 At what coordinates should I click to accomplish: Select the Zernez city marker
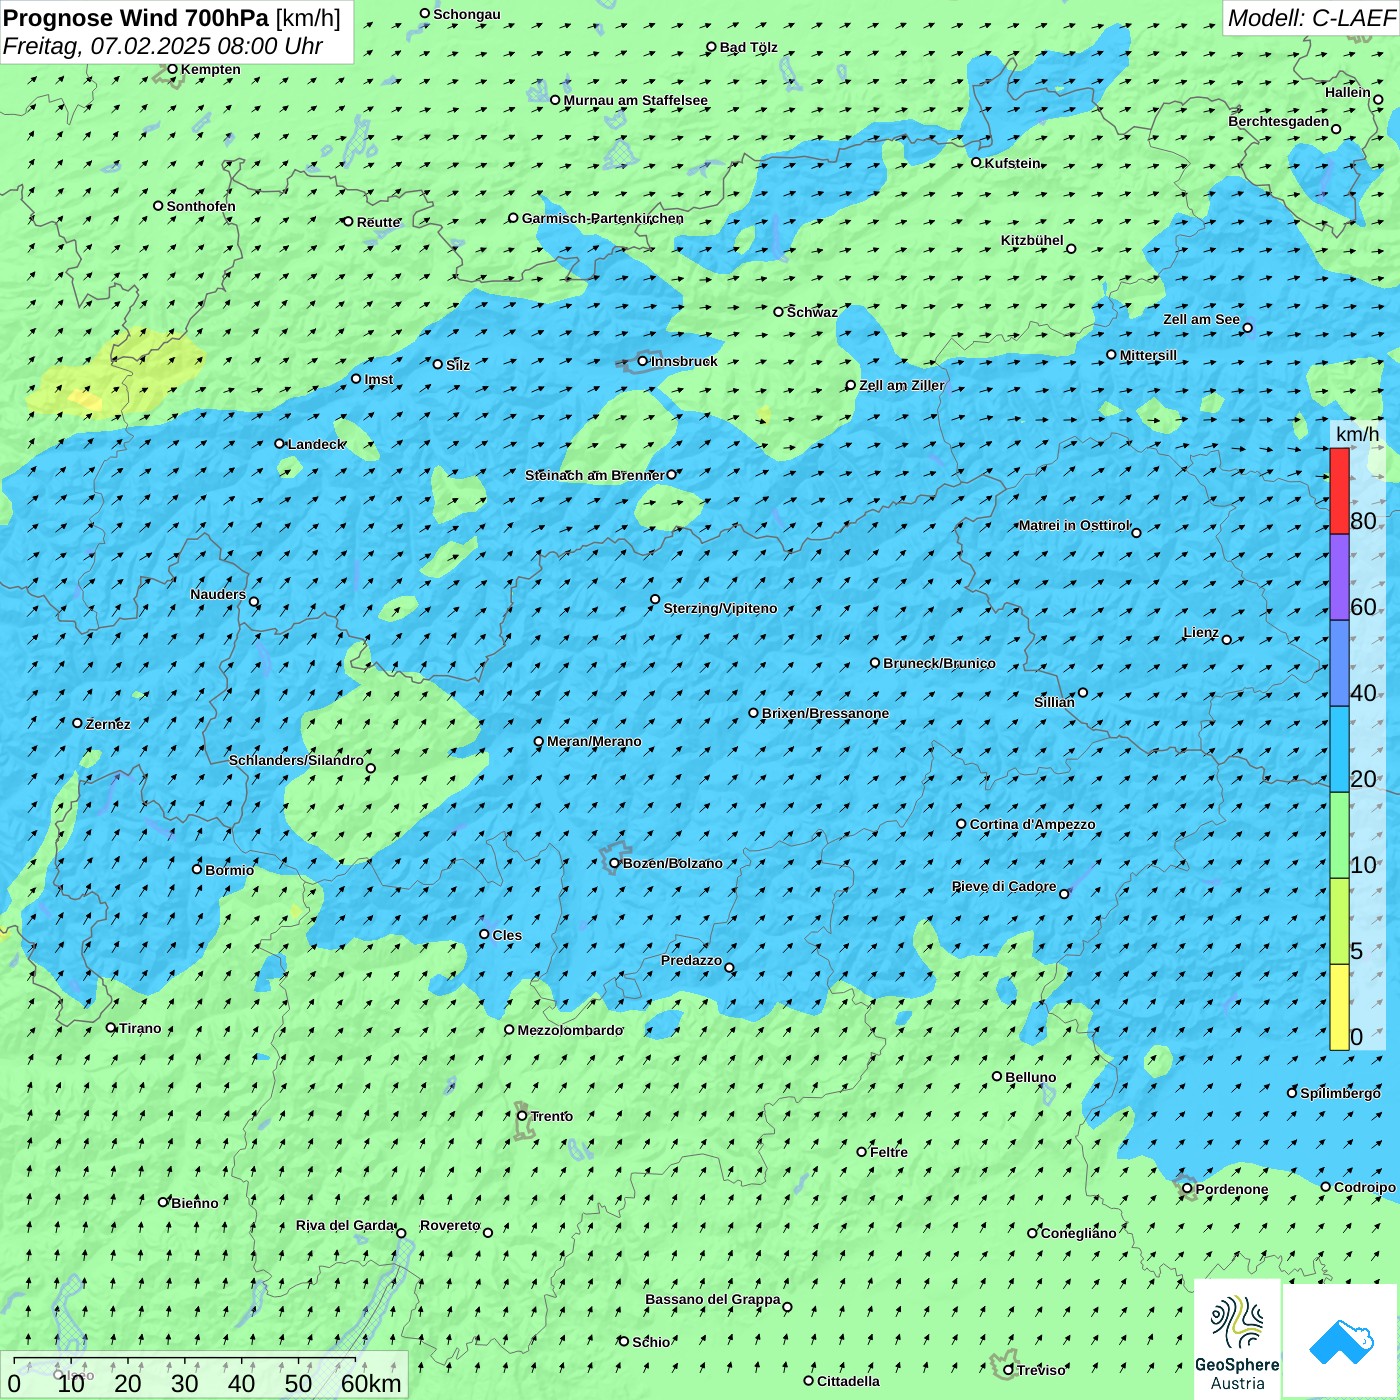pyautogui.click(x=78, y=723)
